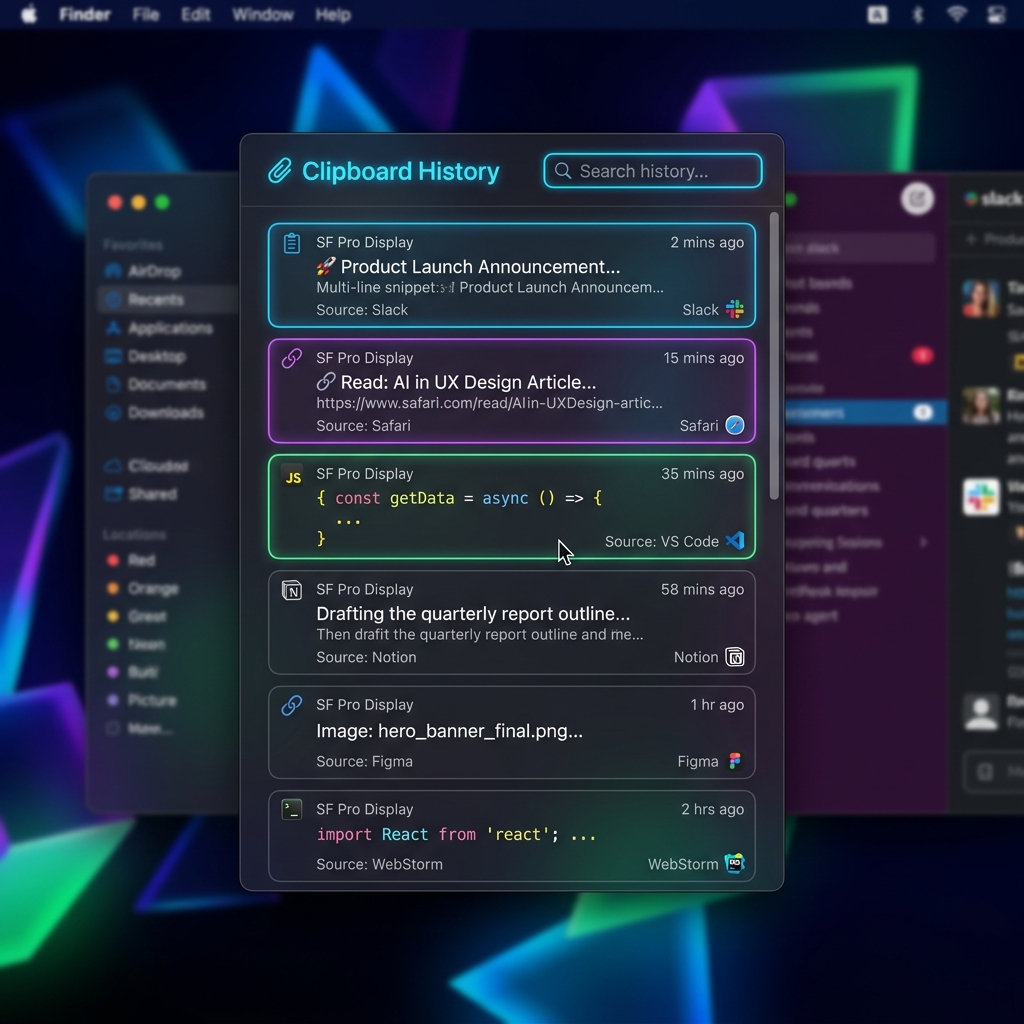Expand the chevron in Slack sidebar
Viewport: 1024px width, 1024px height.
(x=923, y=542)
